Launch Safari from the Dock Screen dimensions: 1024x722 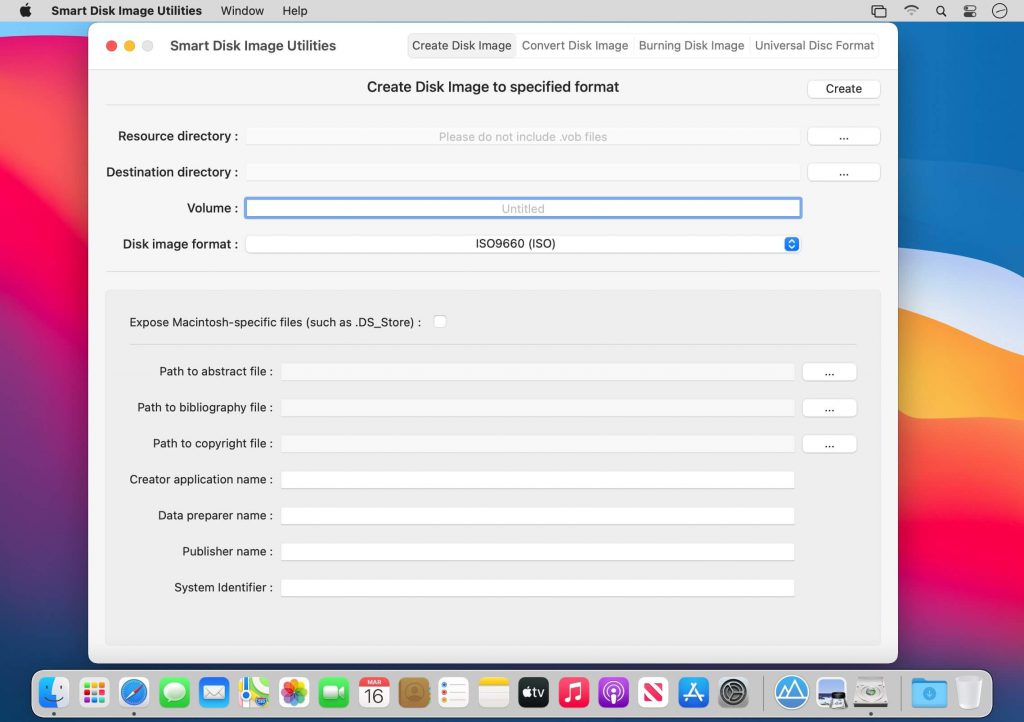(x=133, y=691)
